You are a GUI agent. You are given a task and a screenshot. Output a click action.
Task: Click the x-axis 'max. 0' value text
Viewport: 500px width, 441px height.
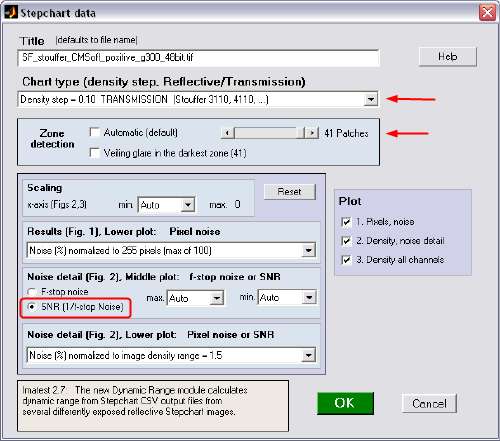(225, 204)
